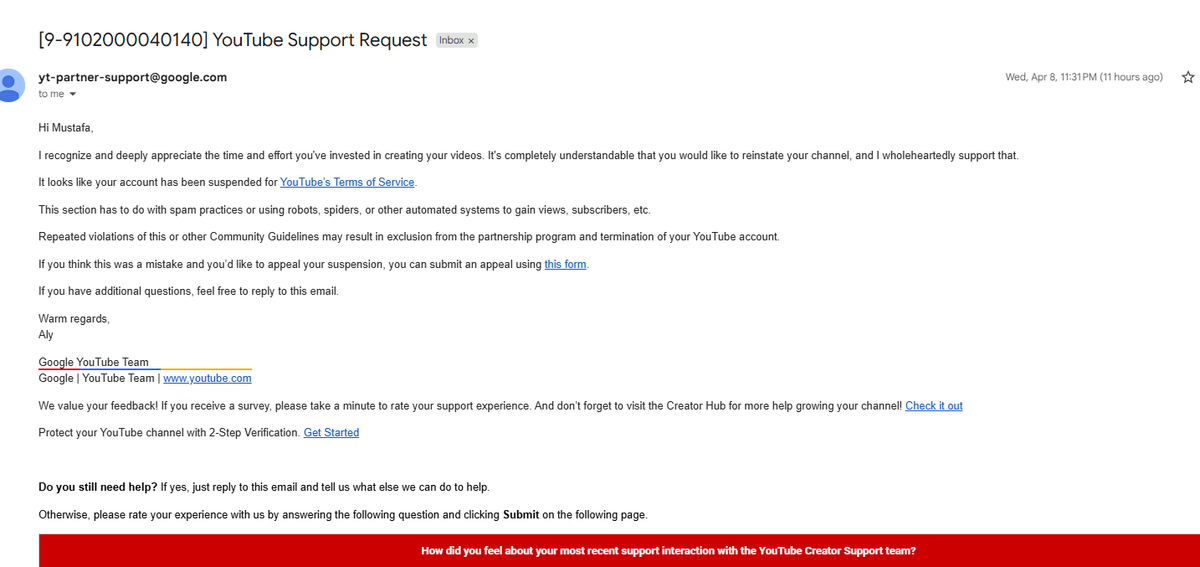Click the sender profile avatar

pos(9,85)
